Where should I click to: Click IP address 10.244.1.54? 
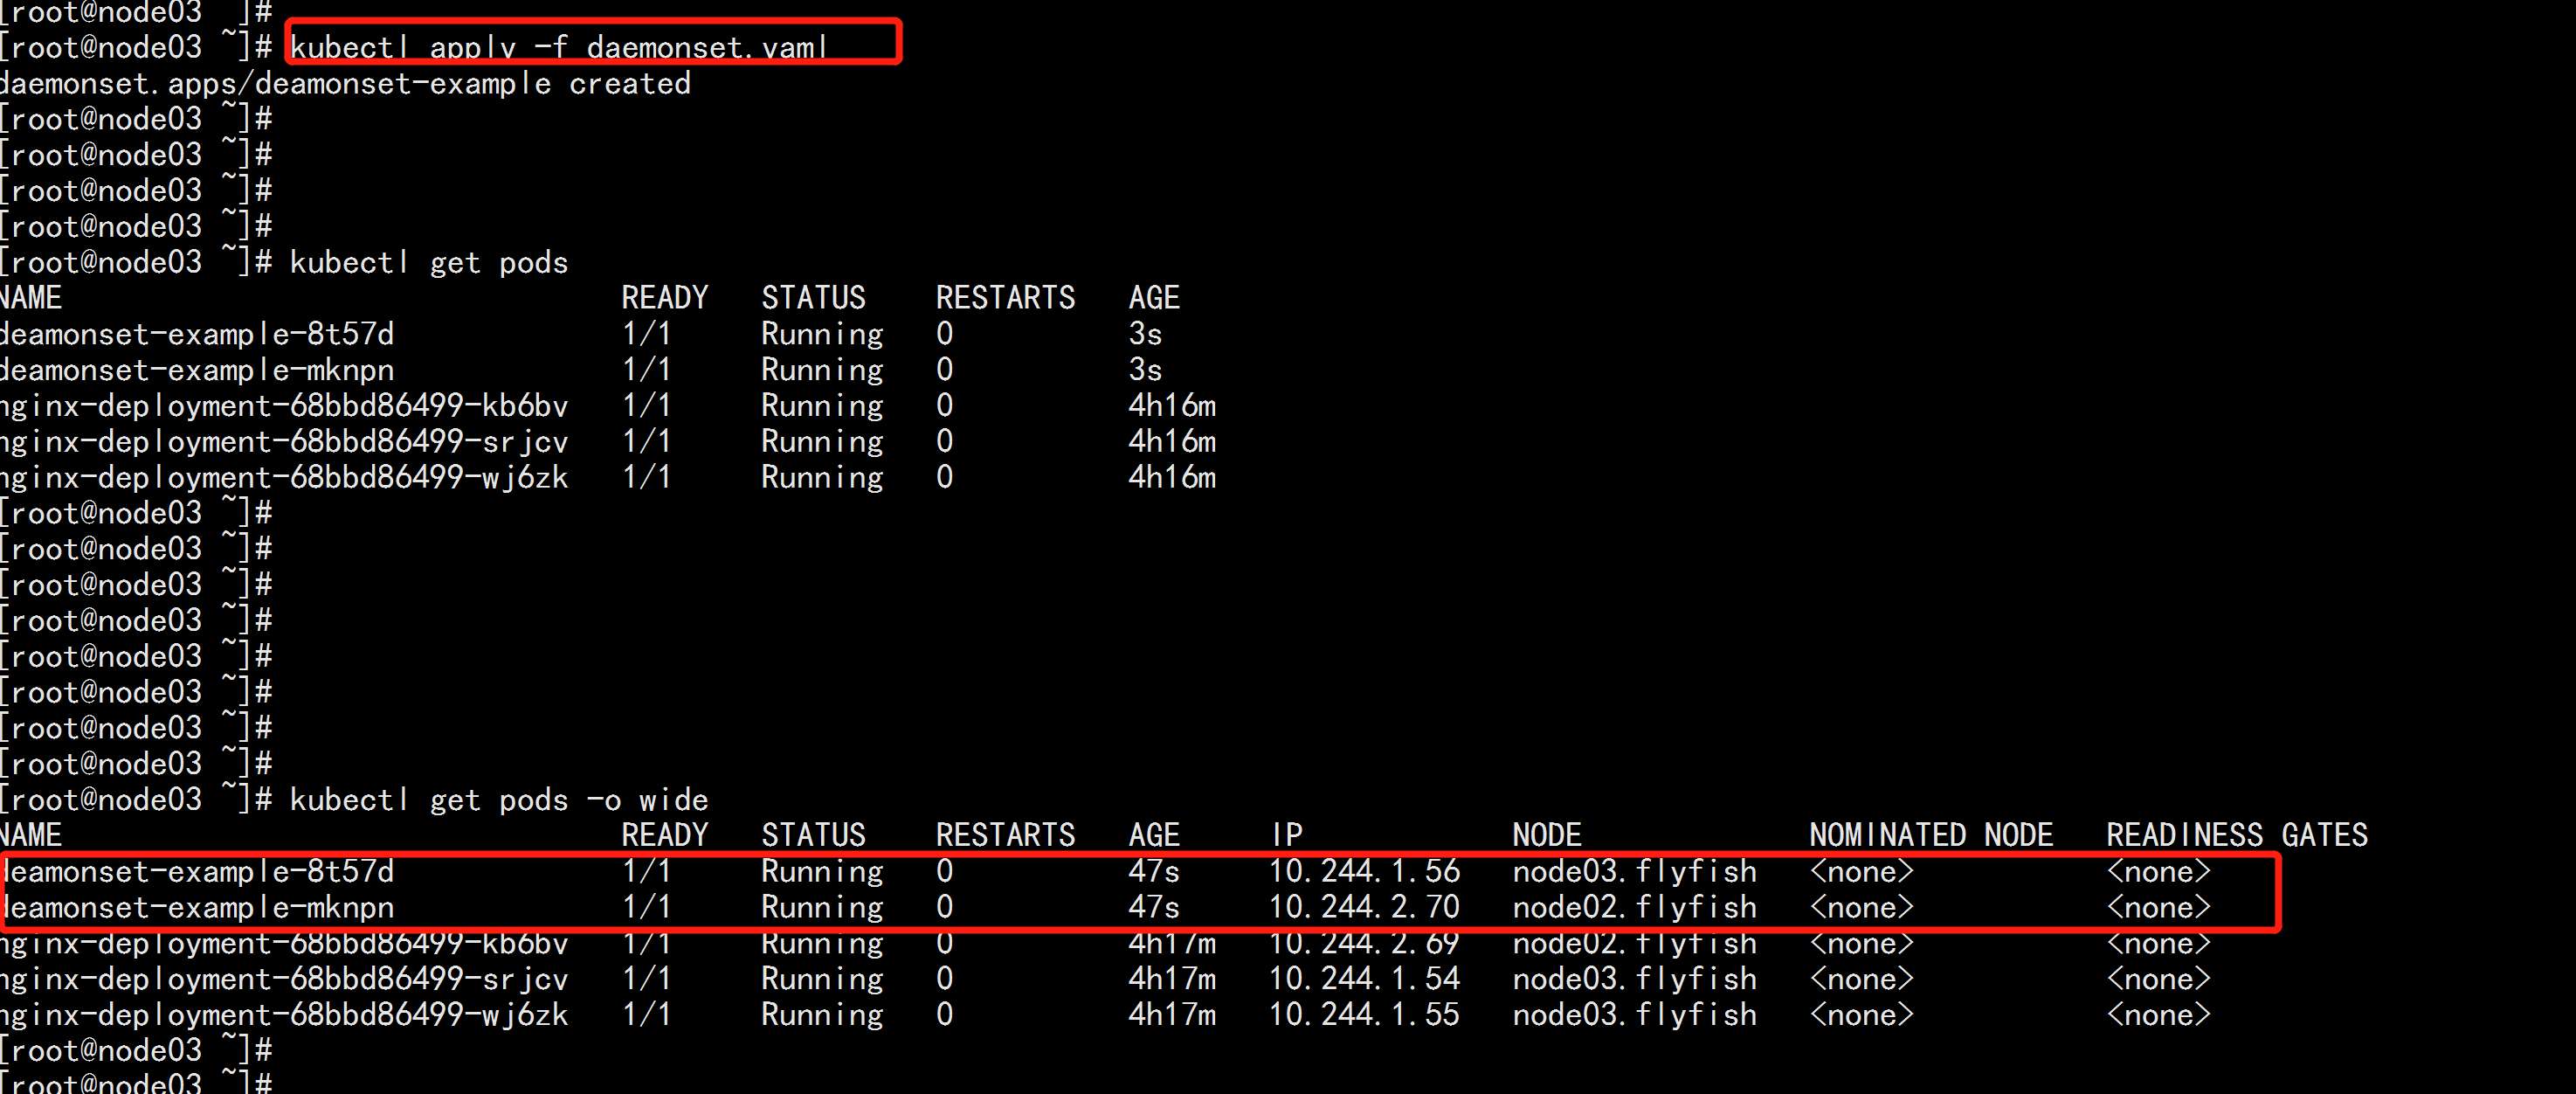coord(1364,978)
